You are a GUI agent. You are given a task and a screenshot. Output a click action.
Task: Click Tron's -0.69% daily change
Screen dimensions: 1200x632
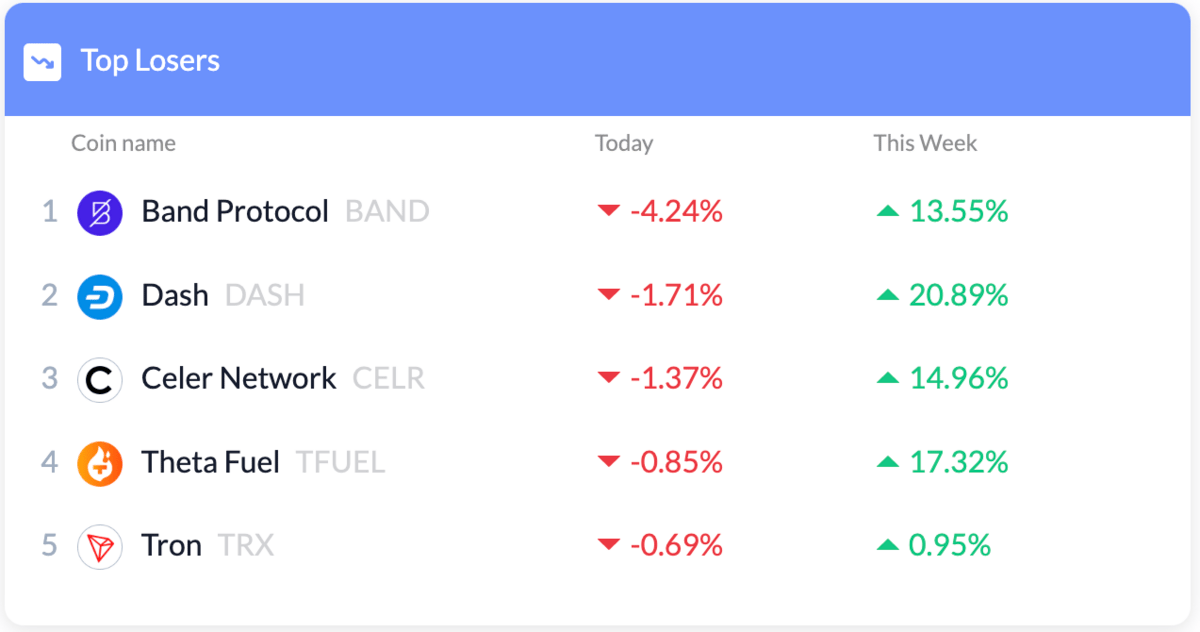[x=676, y=546]
